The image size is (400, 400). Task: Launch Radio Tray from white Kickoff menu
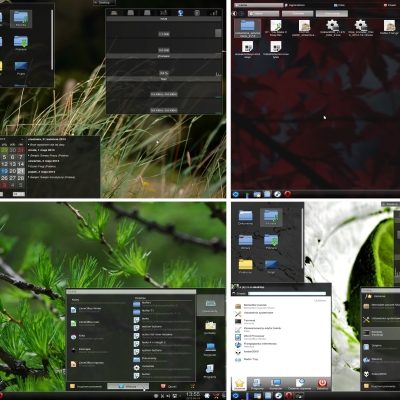tap(247, 360)
